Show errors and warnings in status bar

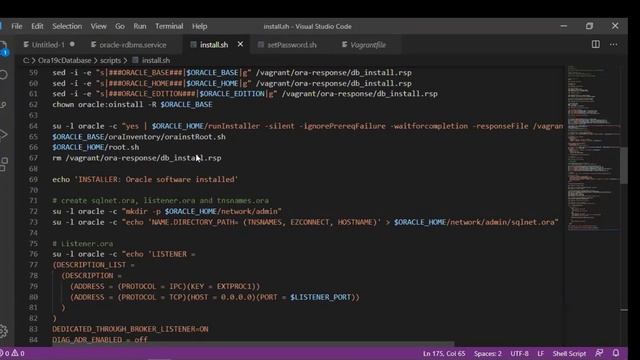click(x=13, y=353)
